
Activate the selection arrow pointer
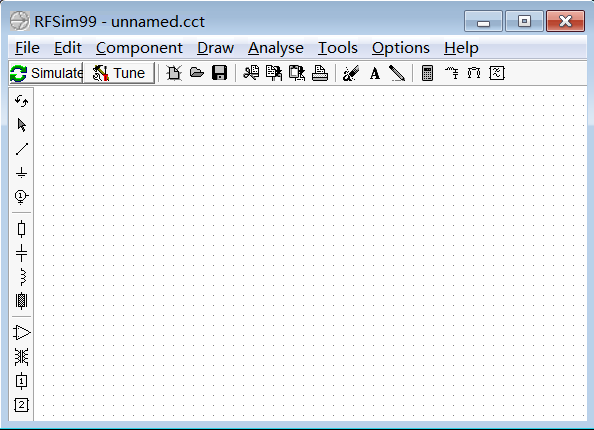point(22,125)
